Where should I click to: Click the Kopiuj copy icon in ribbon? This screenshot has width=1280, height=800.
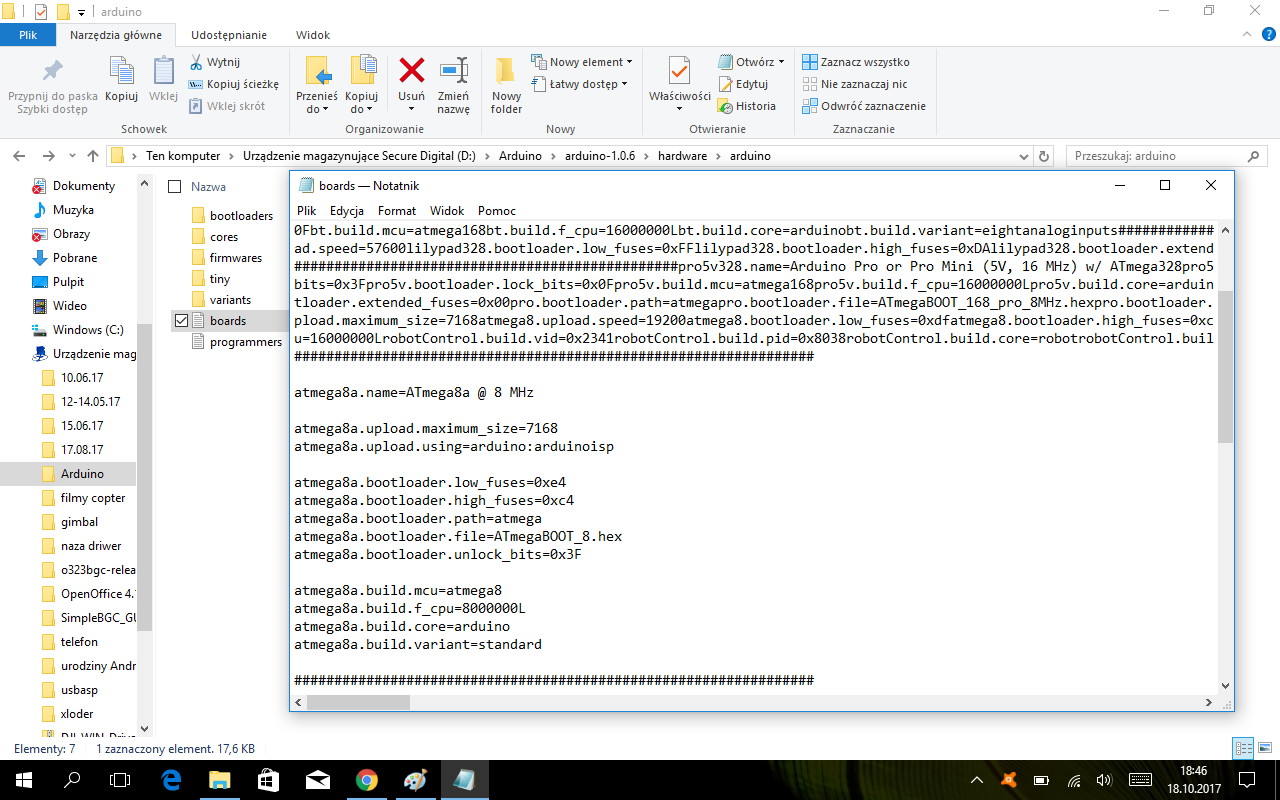click(x=121, y=72)
